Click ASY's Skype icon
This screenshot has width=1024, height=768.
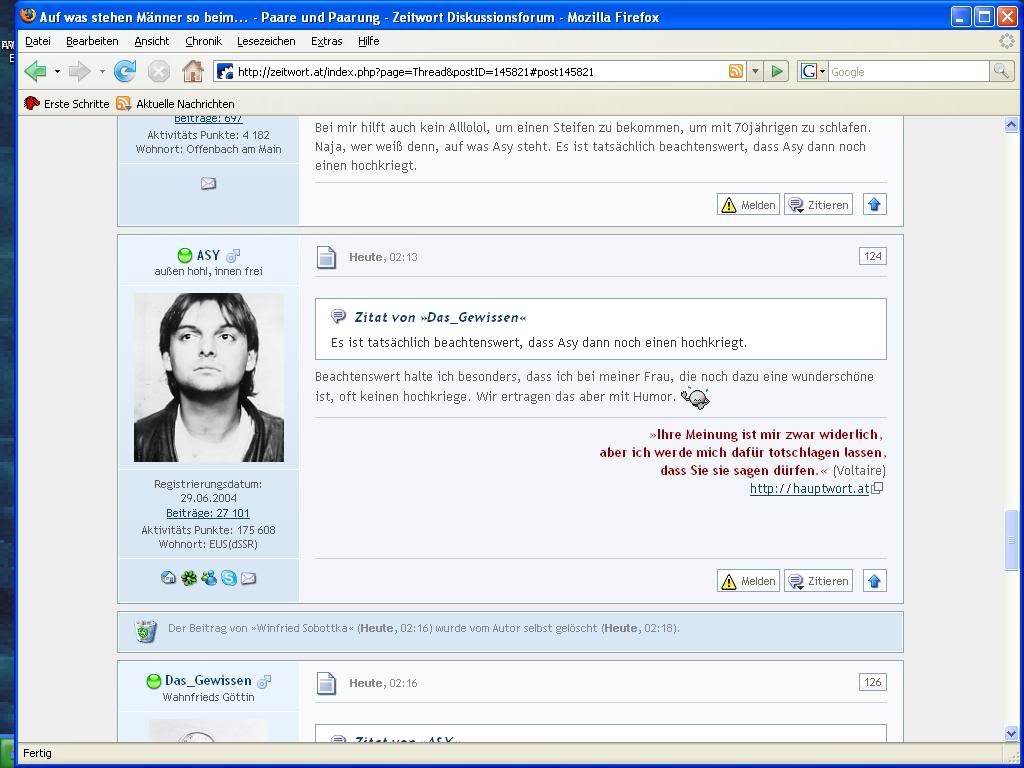pos(229,577)
